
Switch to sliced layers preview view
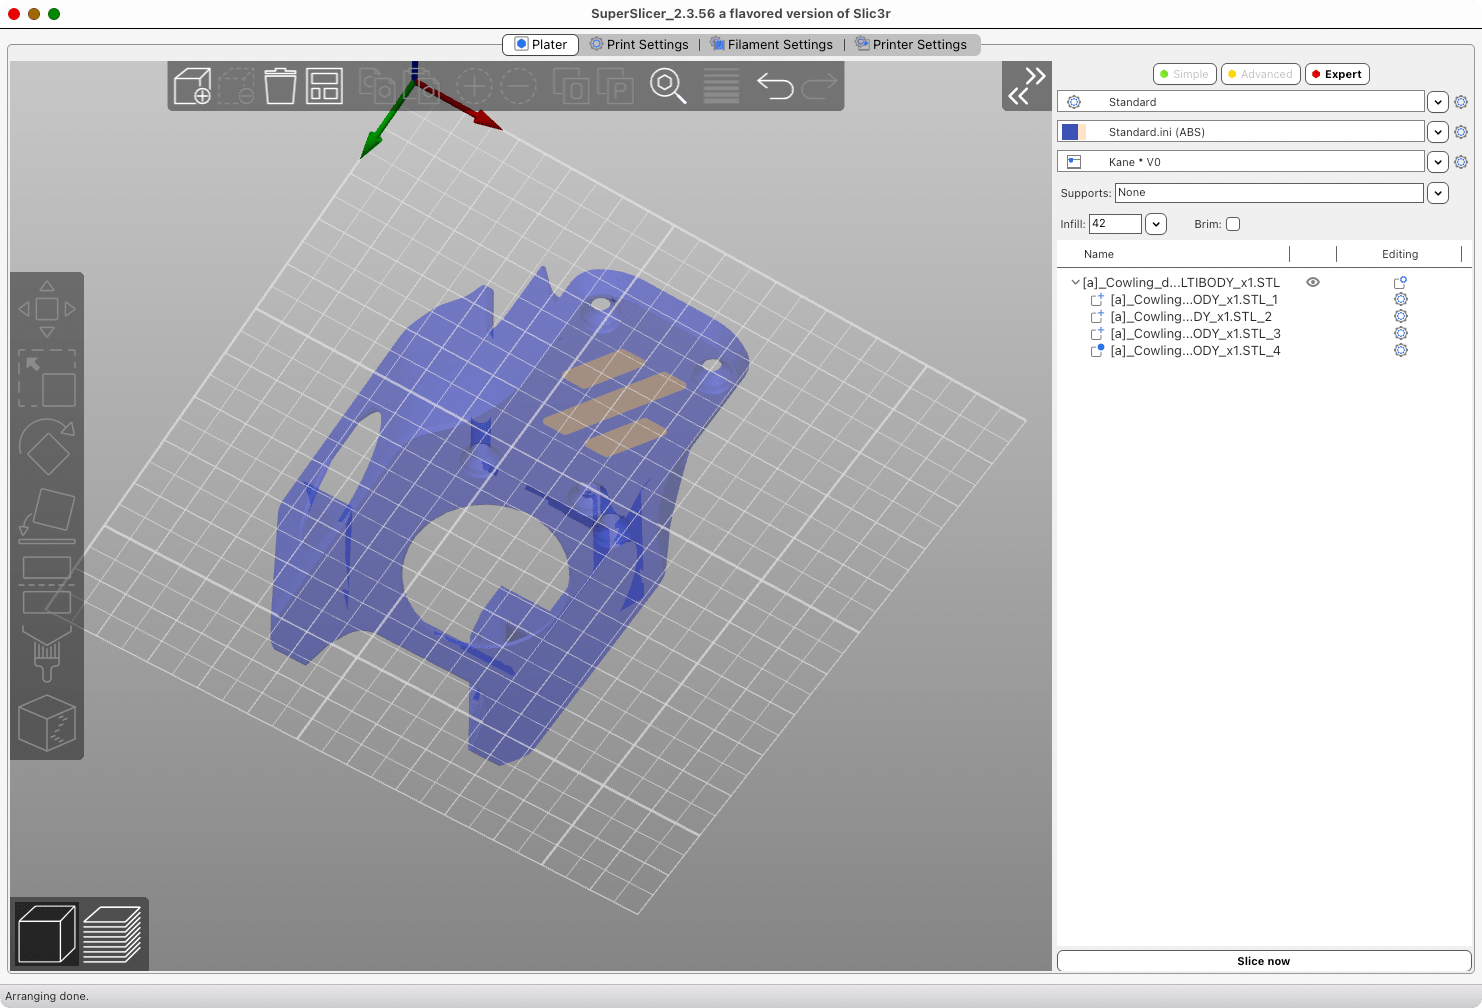[112, 934]
